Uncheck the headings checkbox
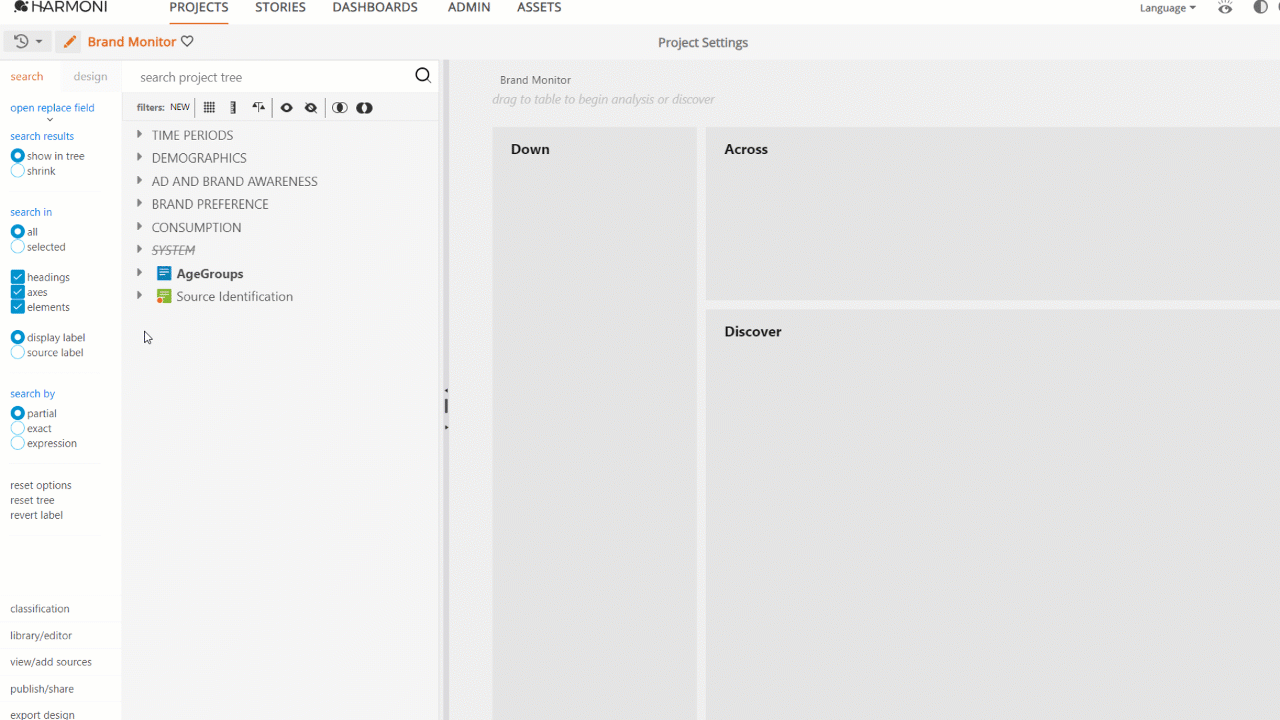 pyautogui.click(x=17, y=277)
